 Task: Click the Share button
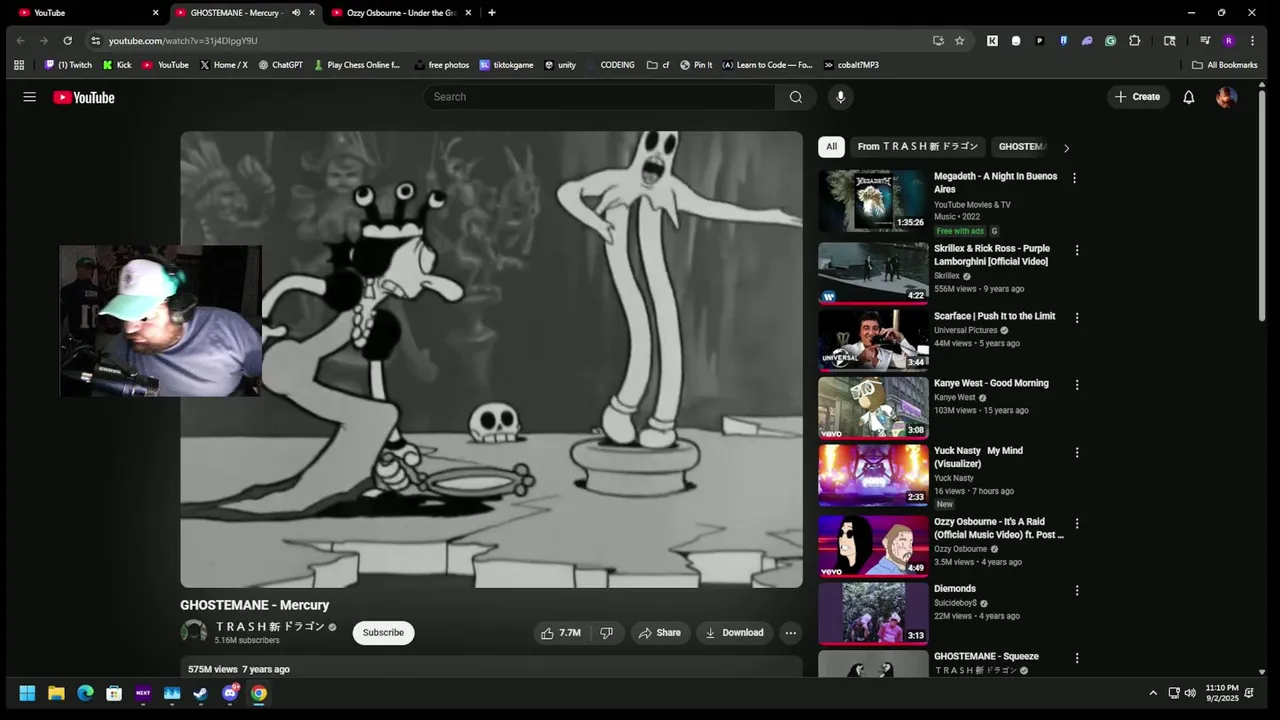(660, 633)
